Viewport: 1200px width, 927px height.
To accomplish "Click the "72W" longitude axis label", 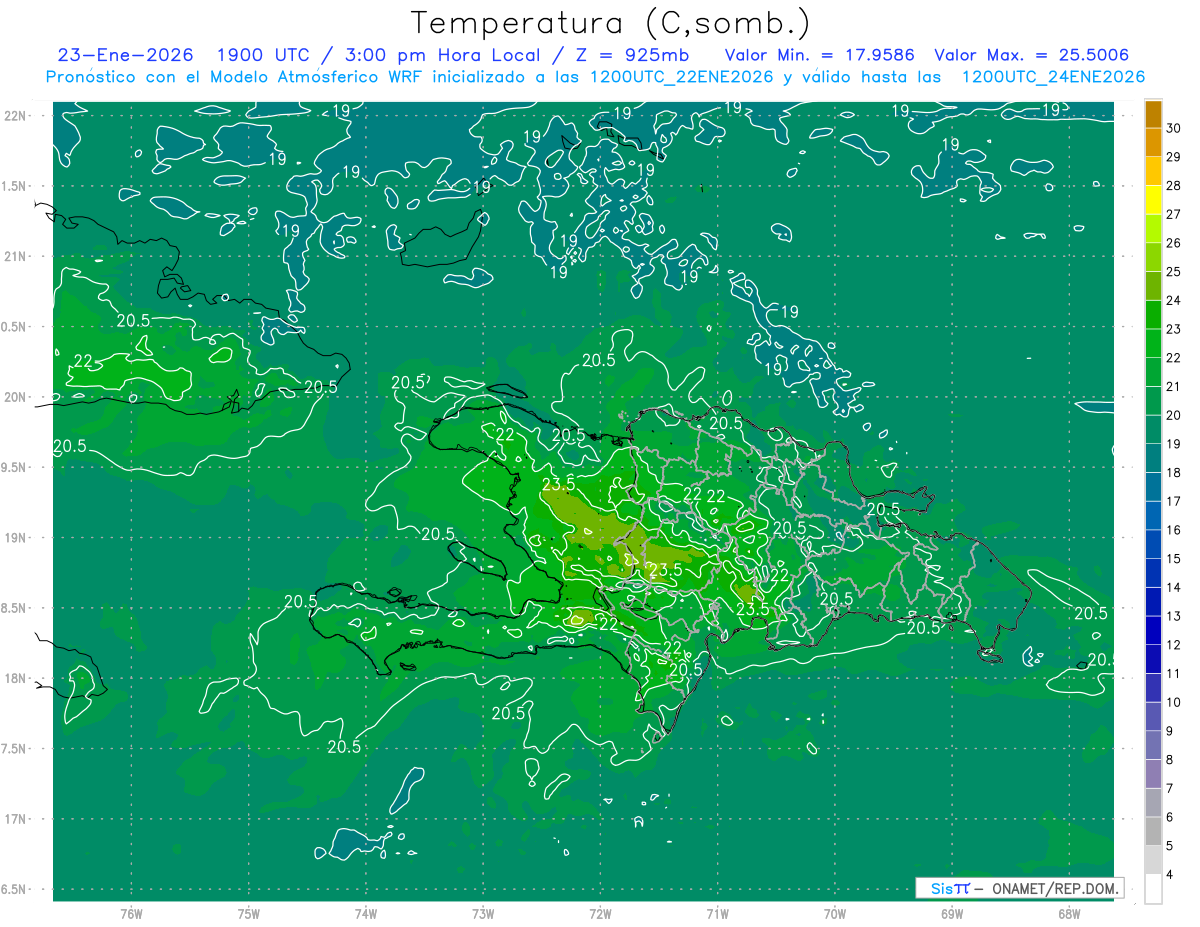I will pos(601,913).
